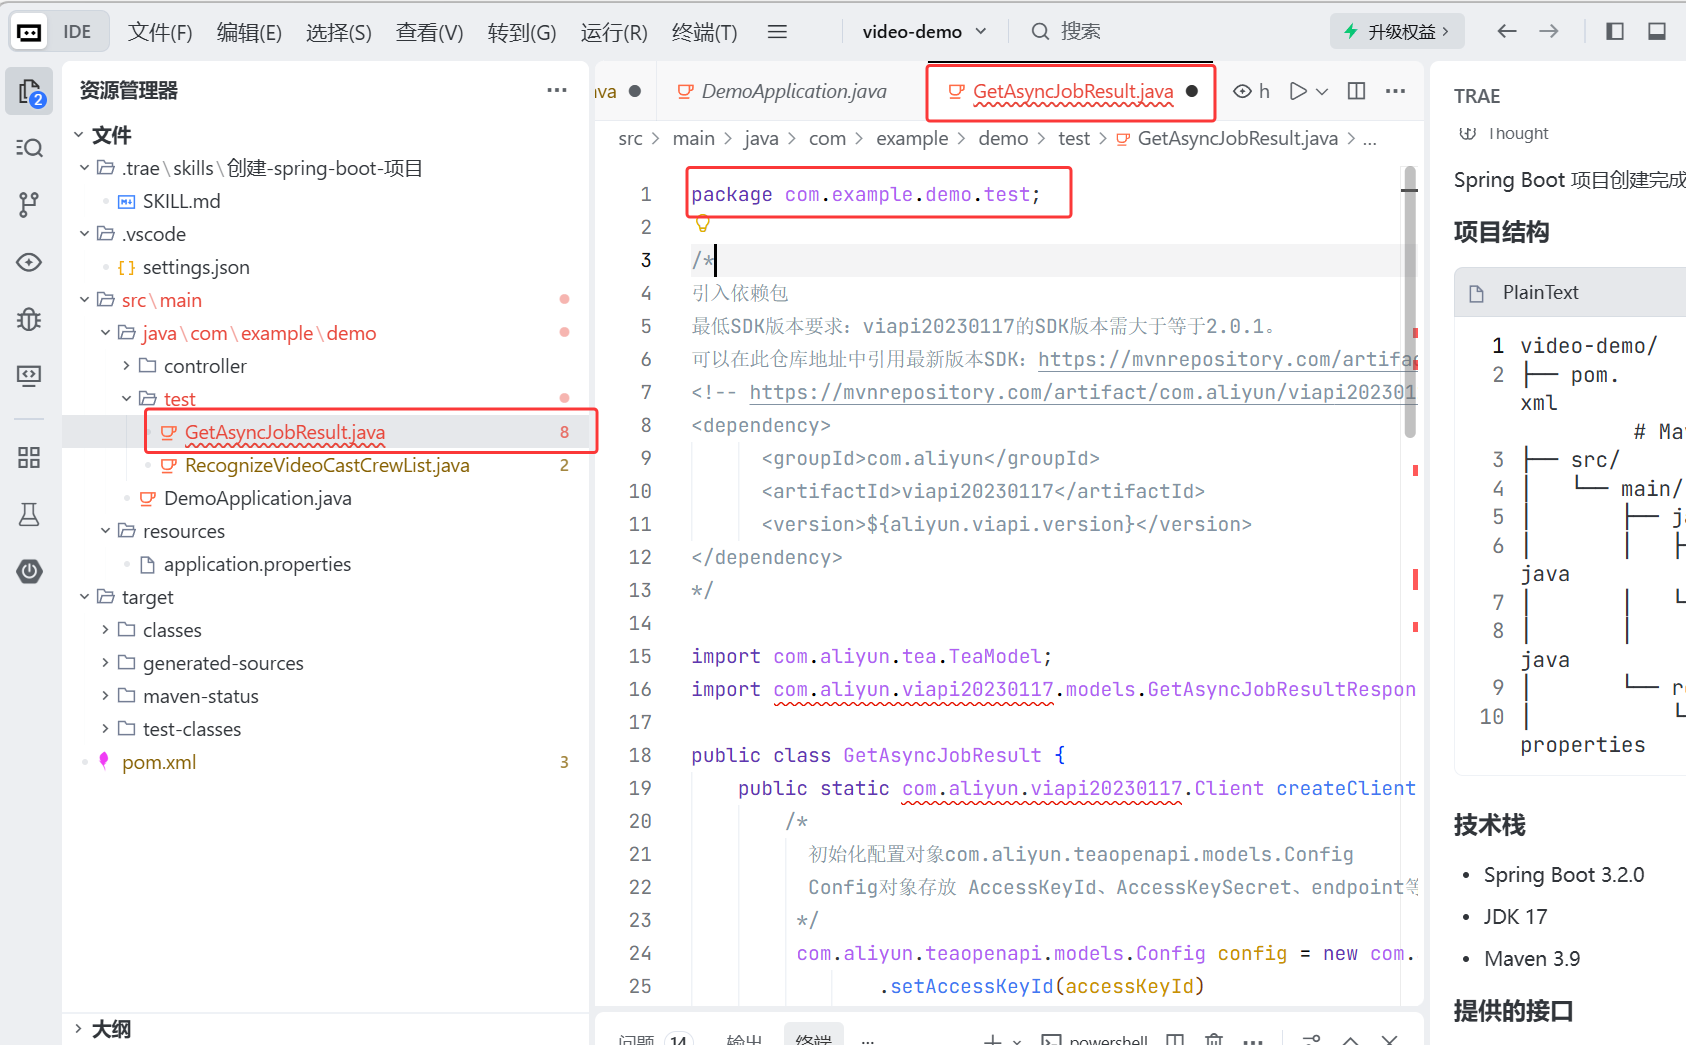
Task: Select DemoApplication.java in the file tree
Action: (x=257, y=498)
